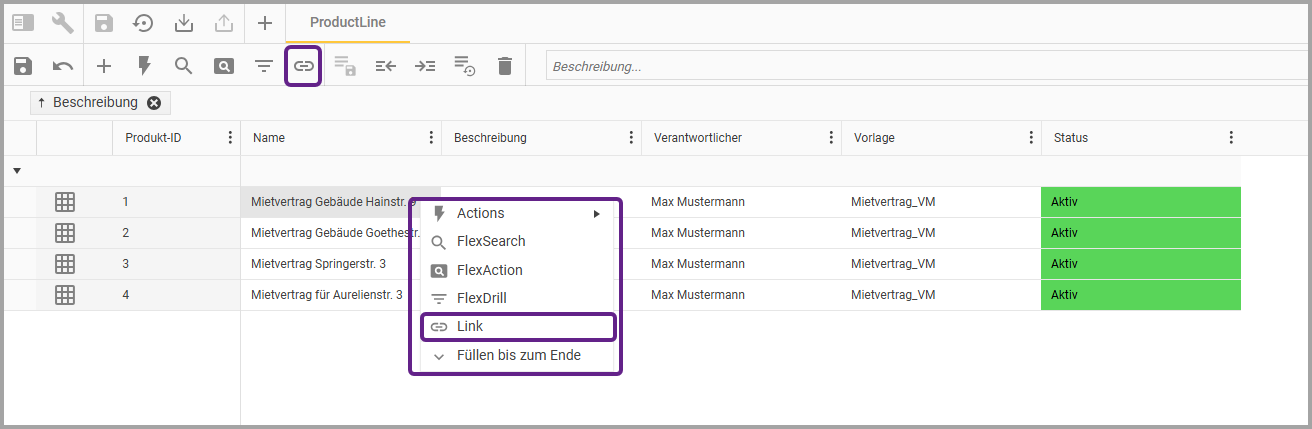
Task: Click the delete trash can icon
Action: [505, 66]
